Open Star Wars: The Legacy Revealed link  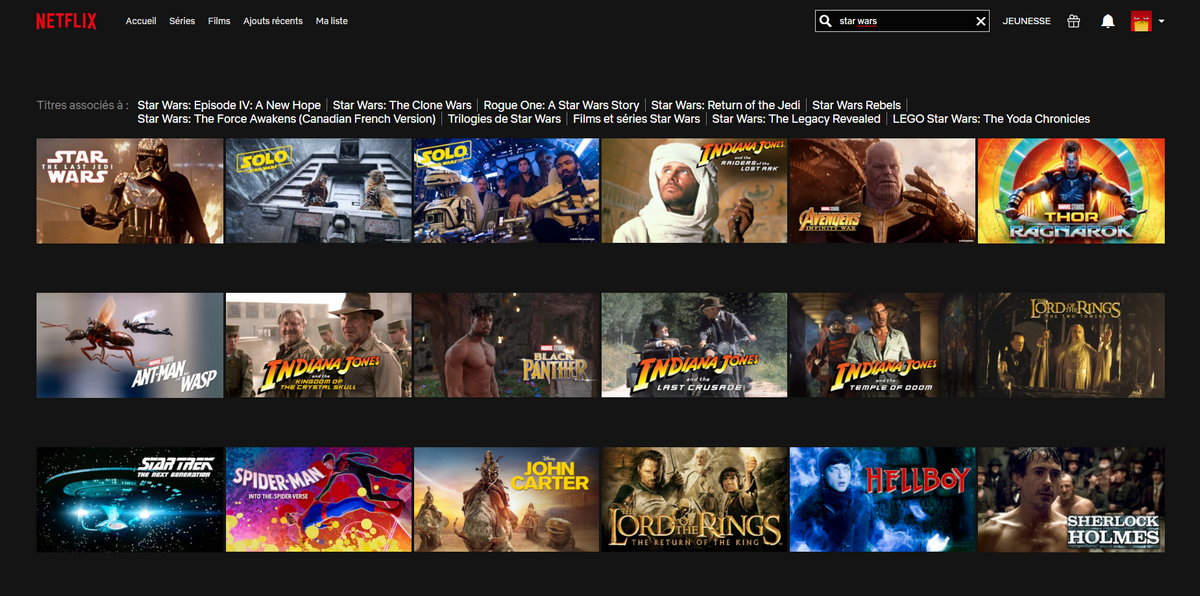(796, 119)
